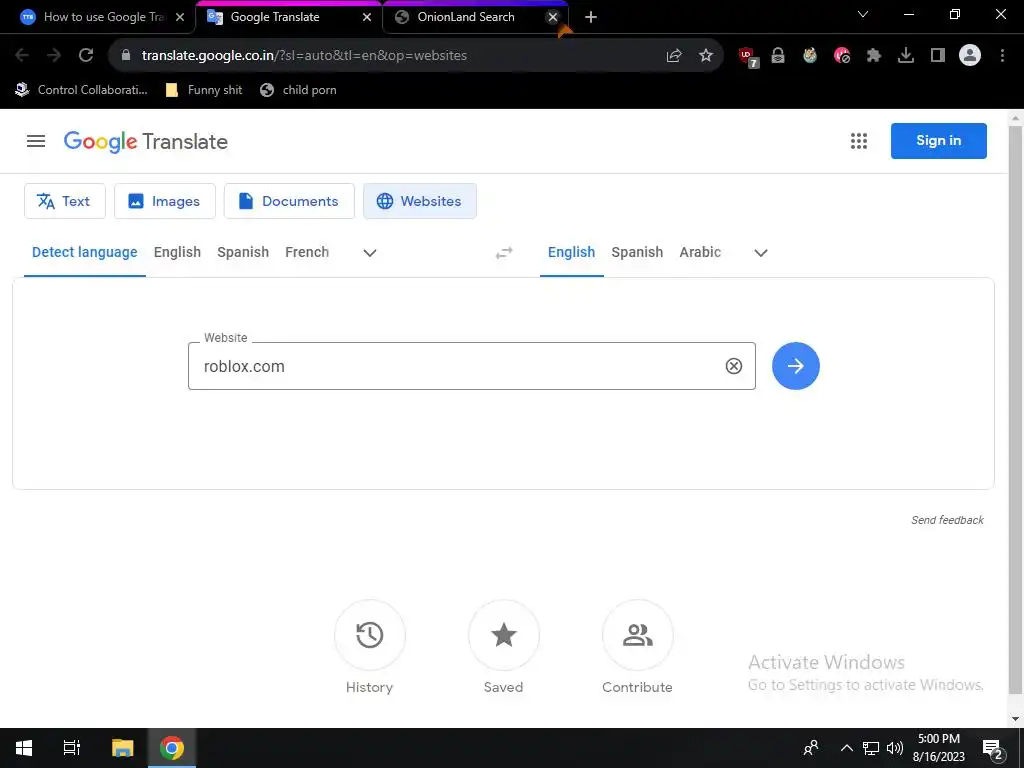Toggle the Chrome side panel
The height and width of the screenshot is (768, 1024).
point(938,56)
